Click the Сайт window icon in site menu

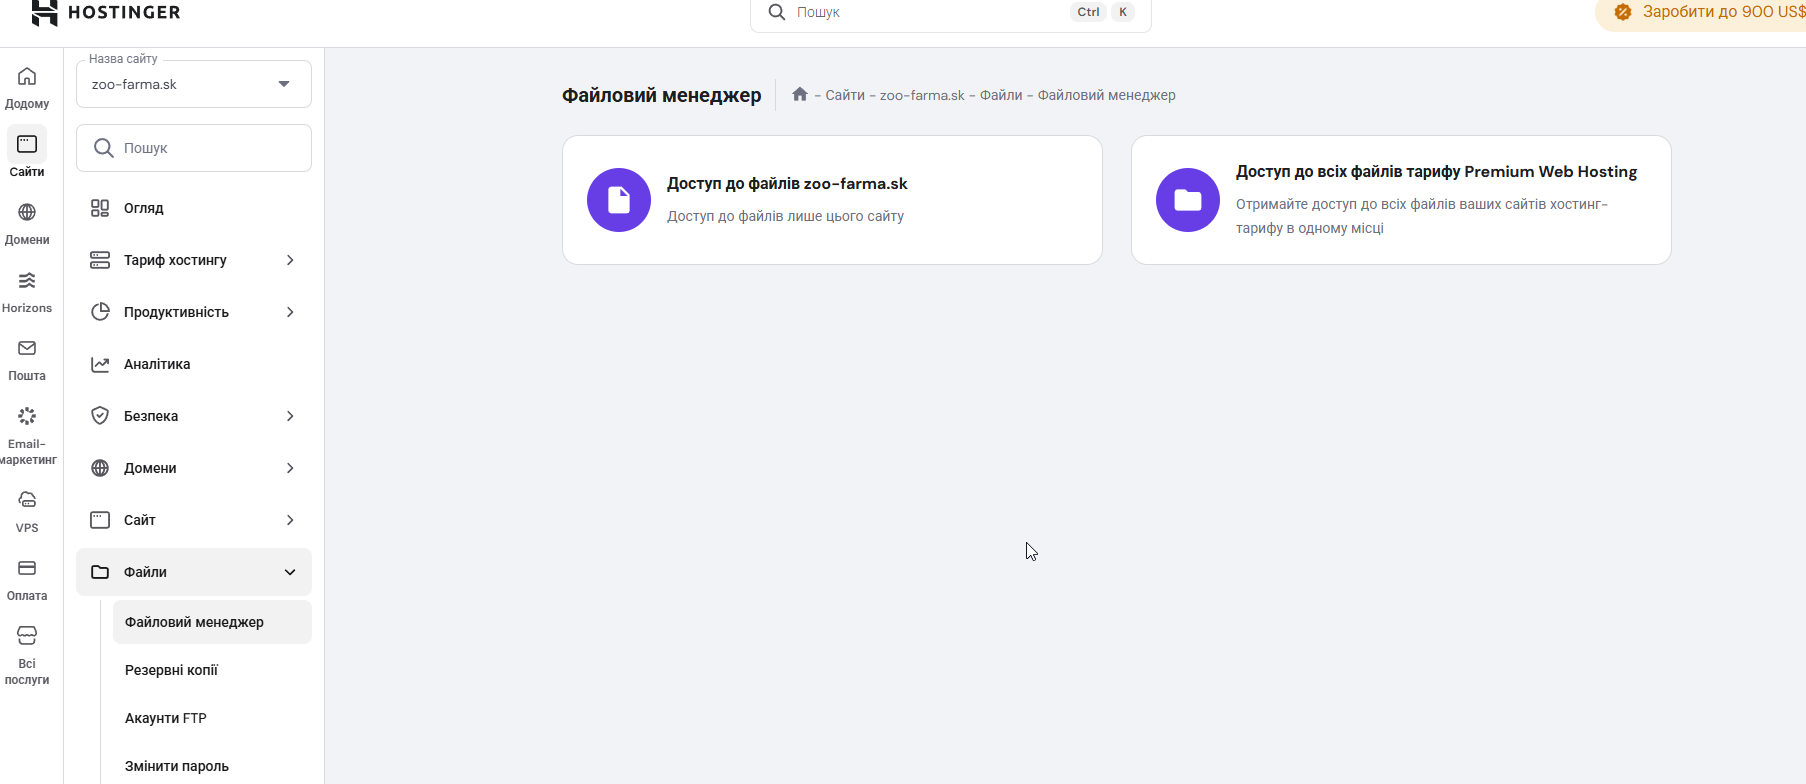(100, 520)
